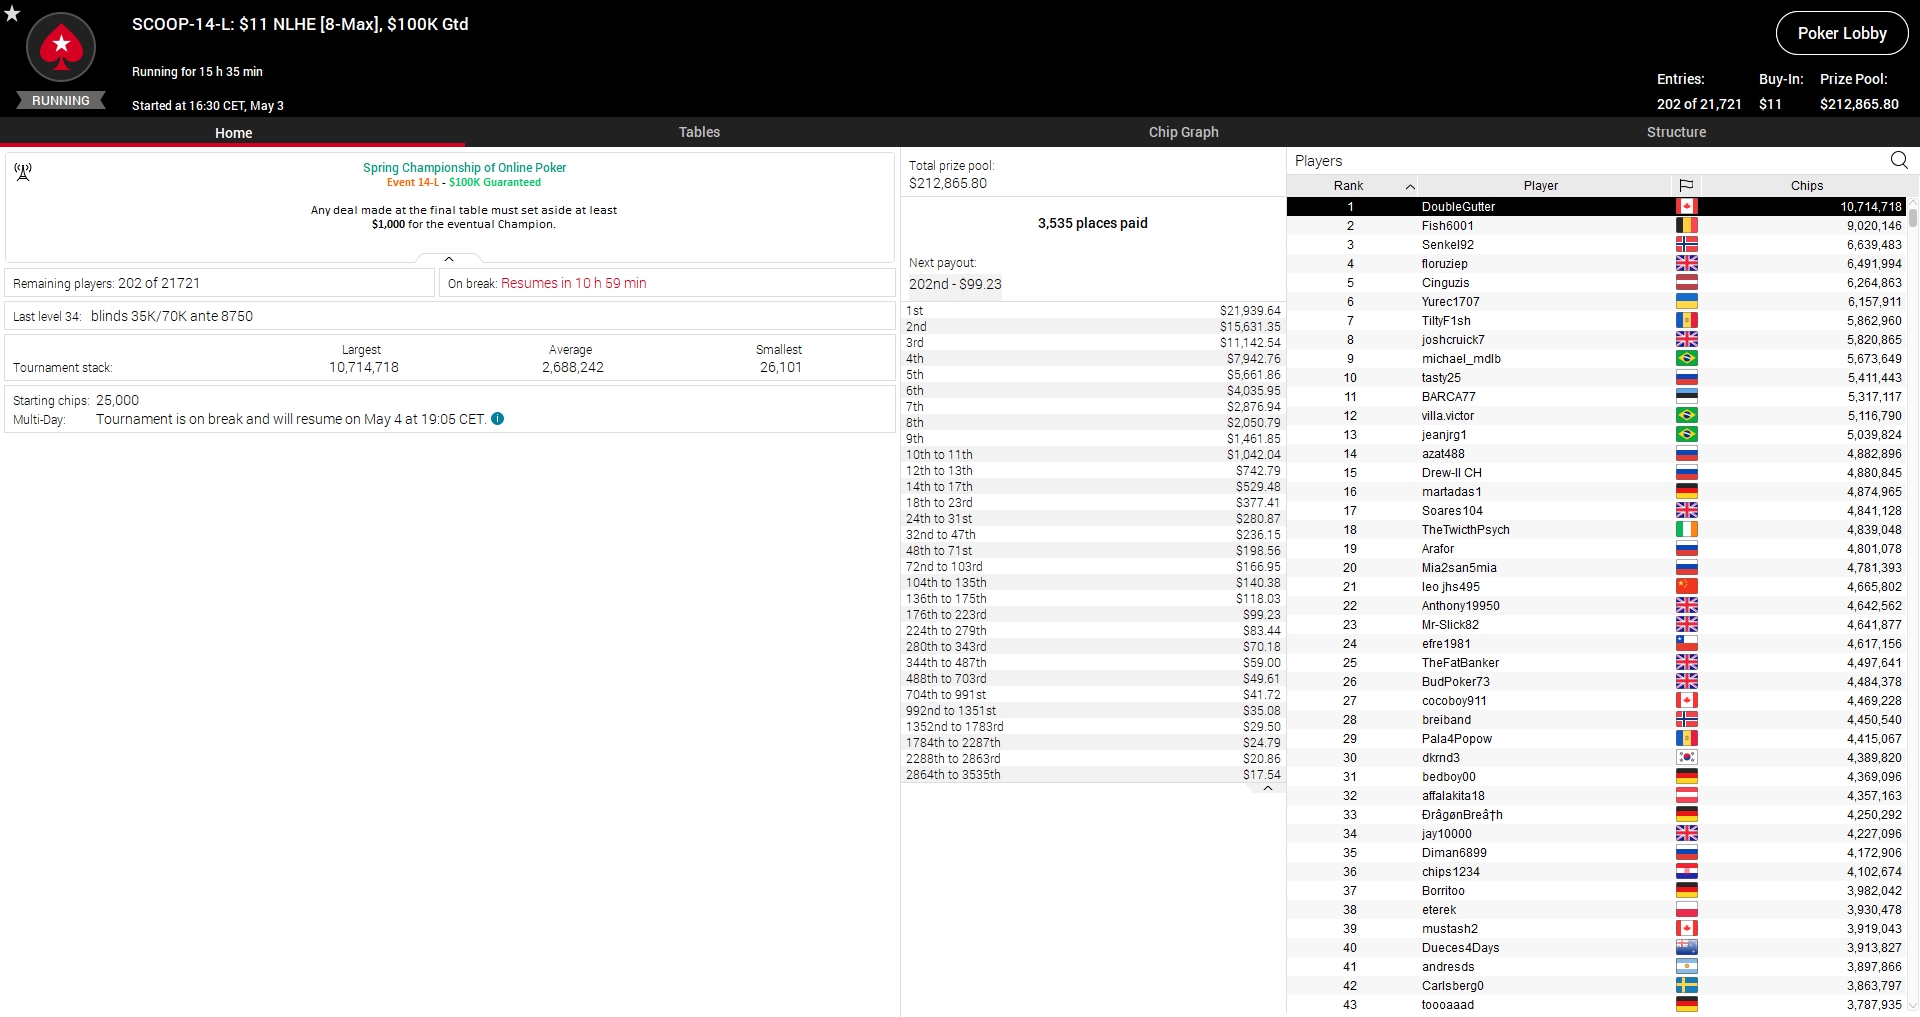Select player Mr-Slick82 in list
Image resolution: width=1920 pixels, height=1017 pixels.
pyautogui.click(x=1596, y=624)
